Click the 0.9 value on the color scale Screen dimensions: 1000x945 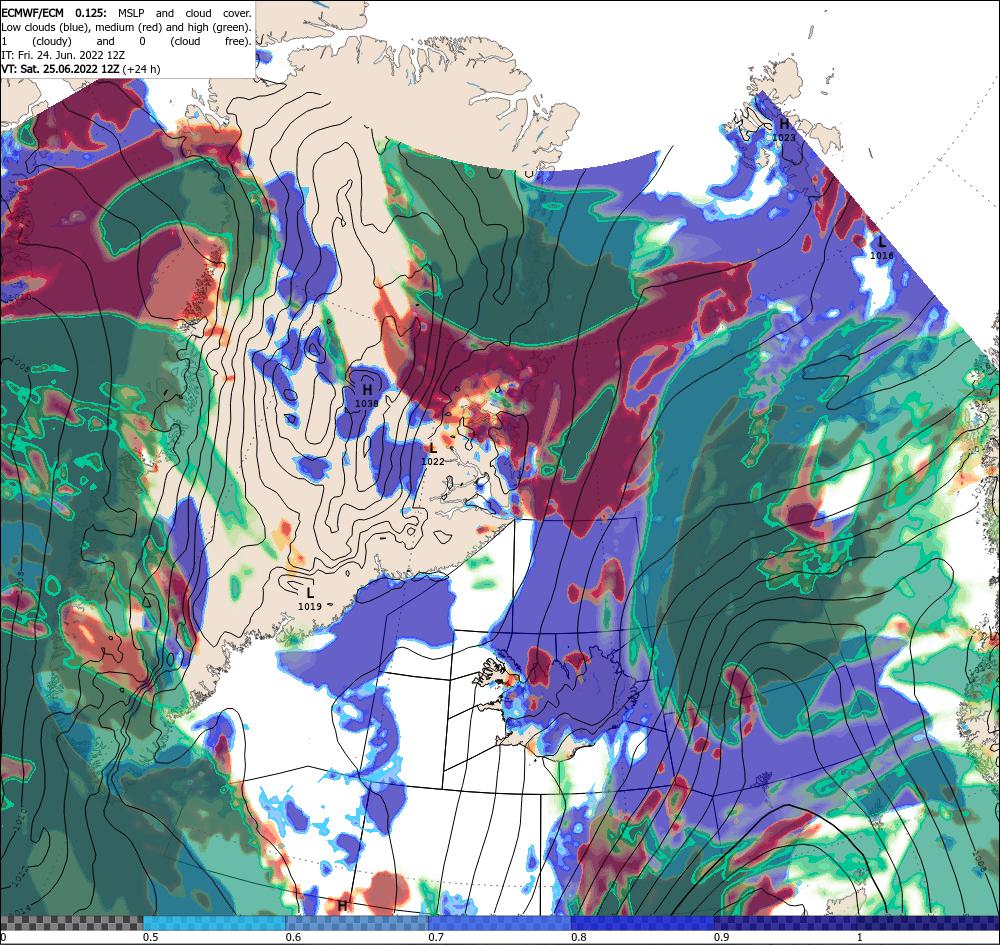tap(722, 937)
